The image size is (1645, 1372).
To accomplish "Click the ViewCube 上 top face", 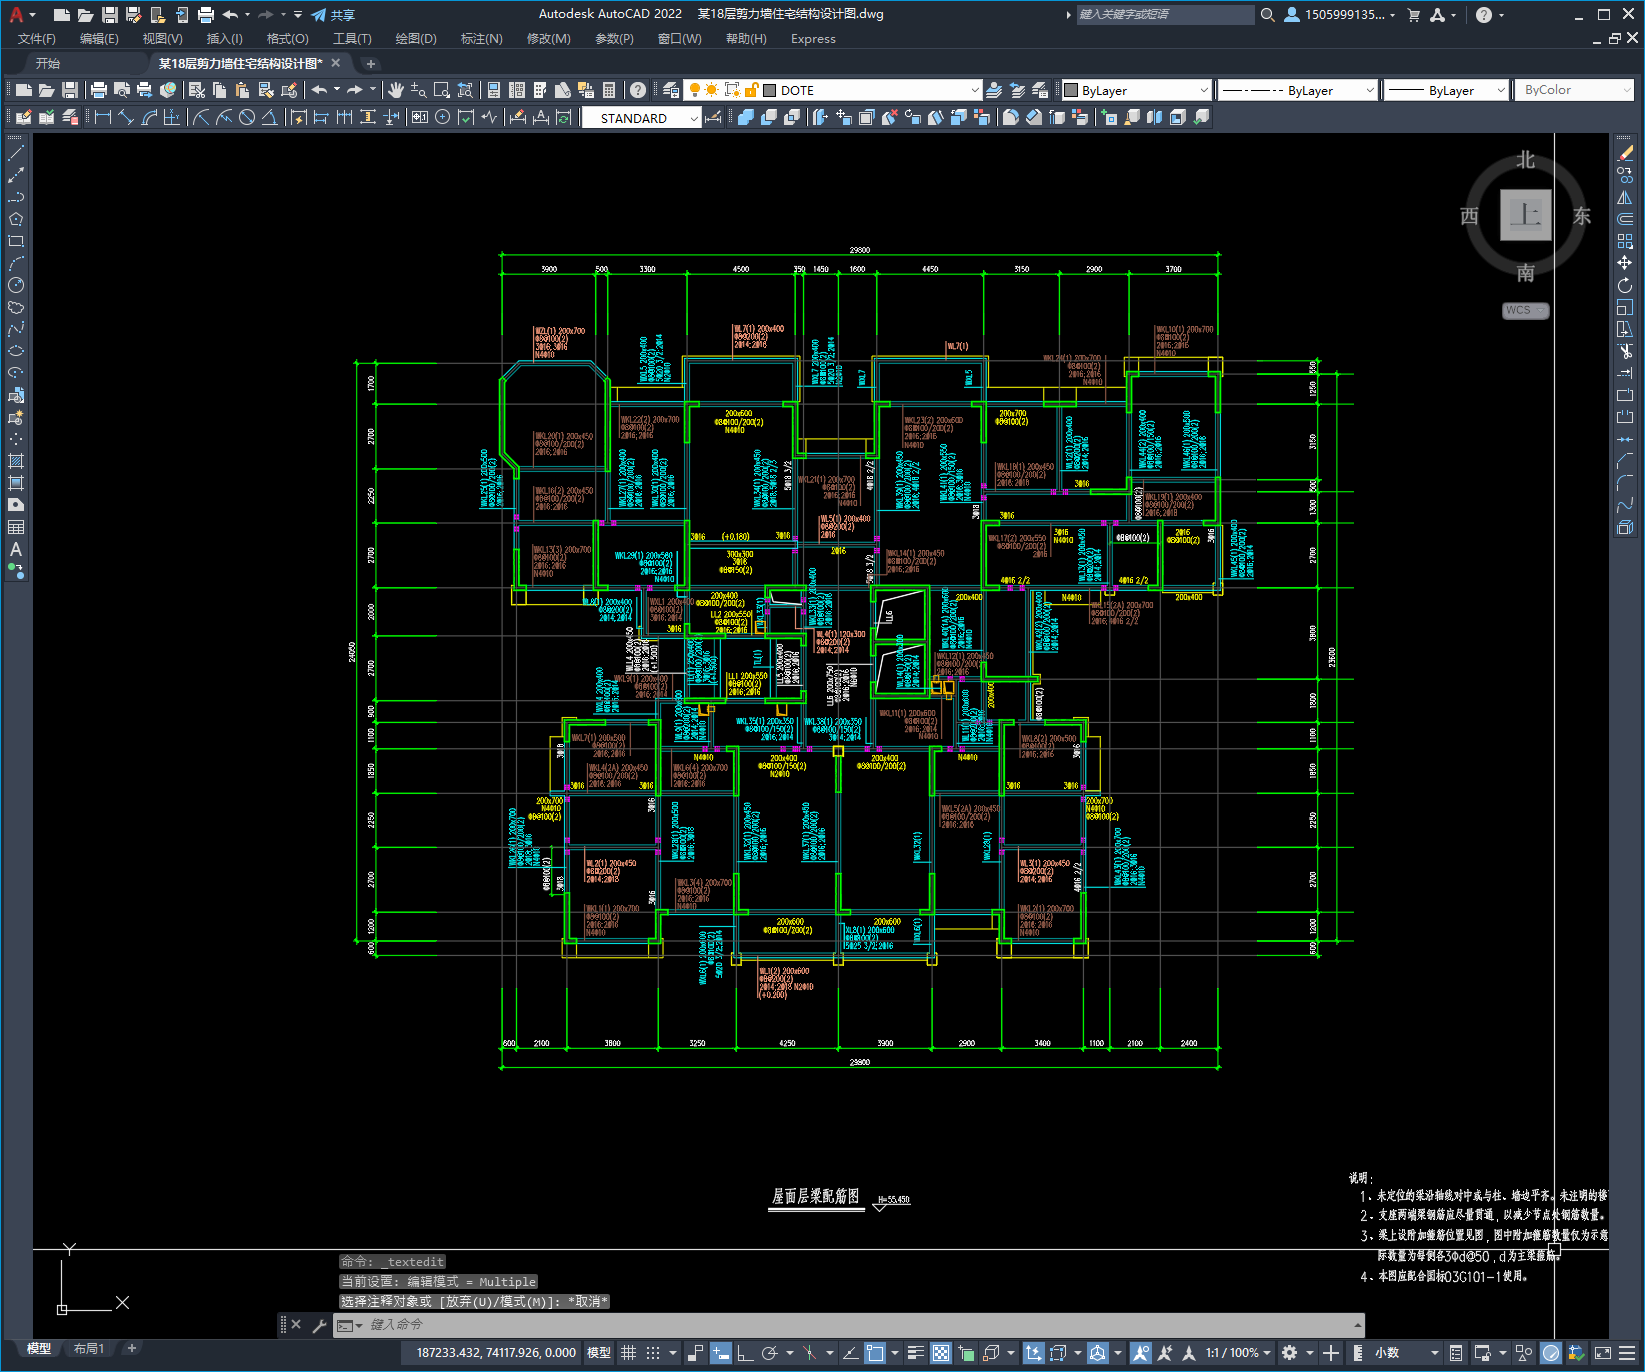I will coord(1525,215).
